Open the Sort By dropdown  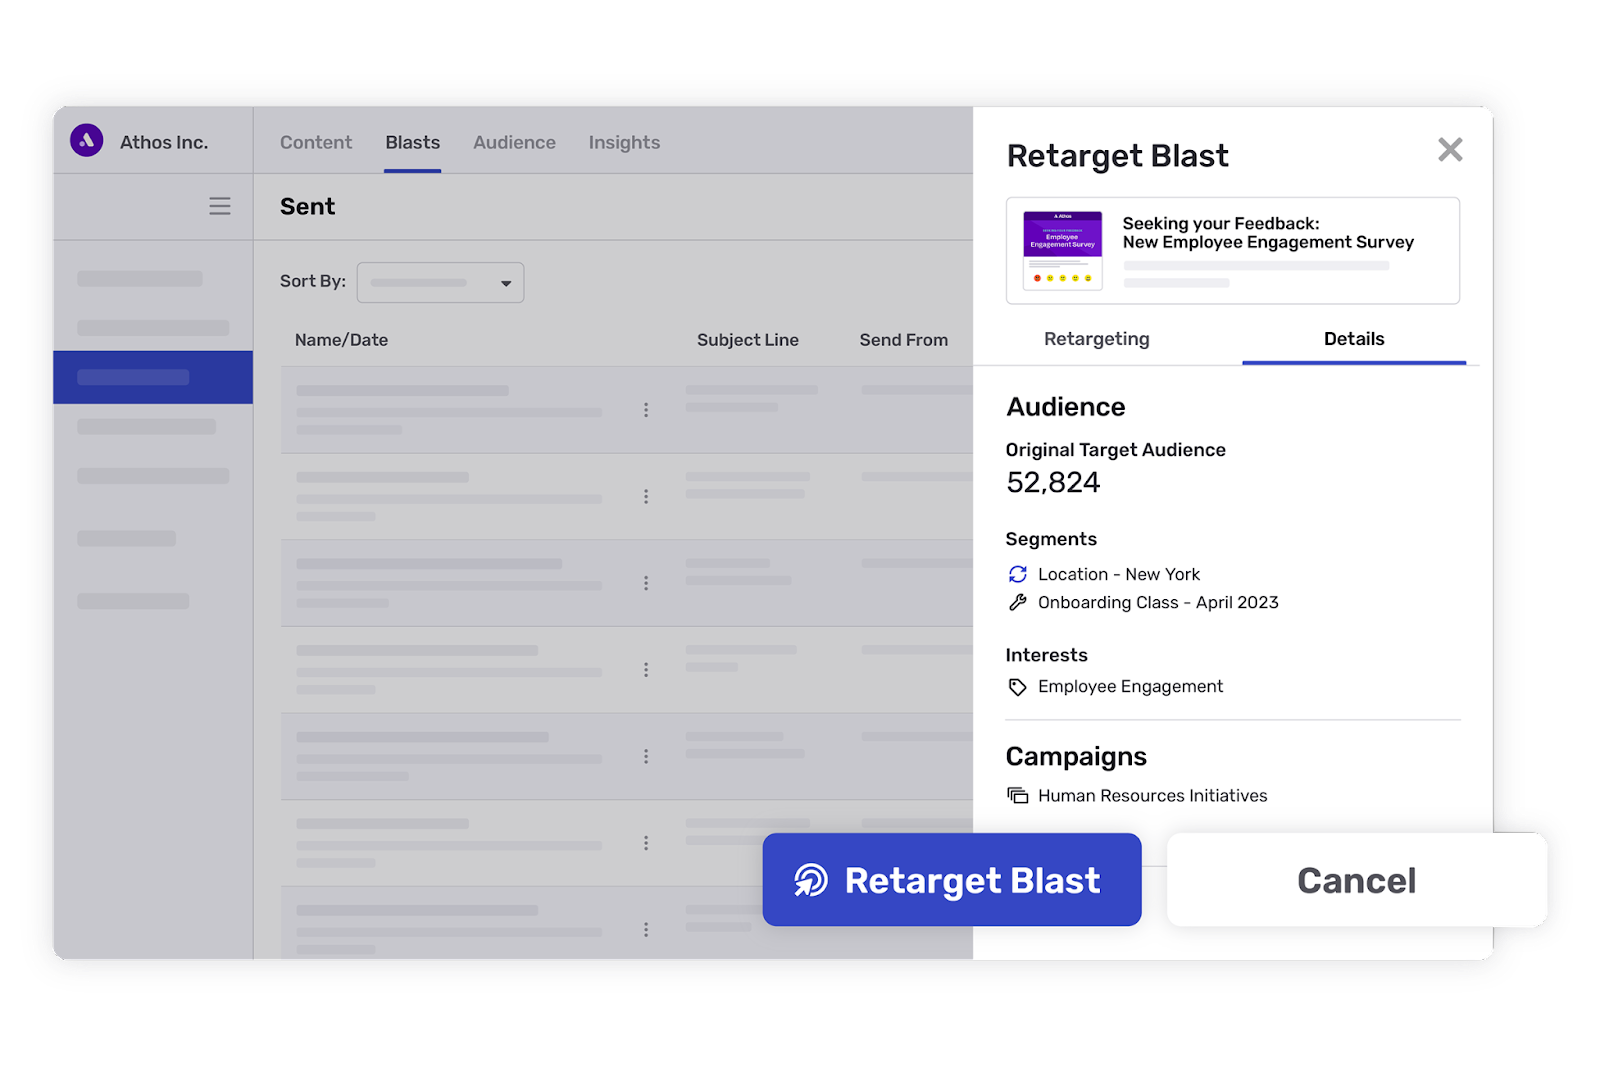tap(440, 282)
